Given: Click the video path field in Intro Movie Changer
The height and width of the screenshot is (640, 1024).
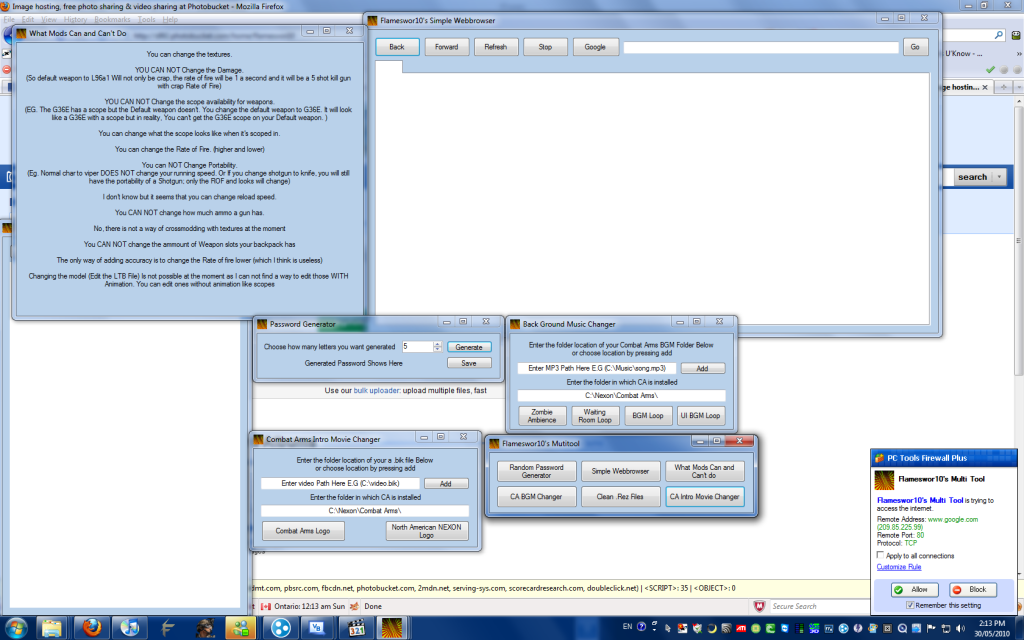Looking at the screenshot, I should pyautogui.click(x=340, y=483).
